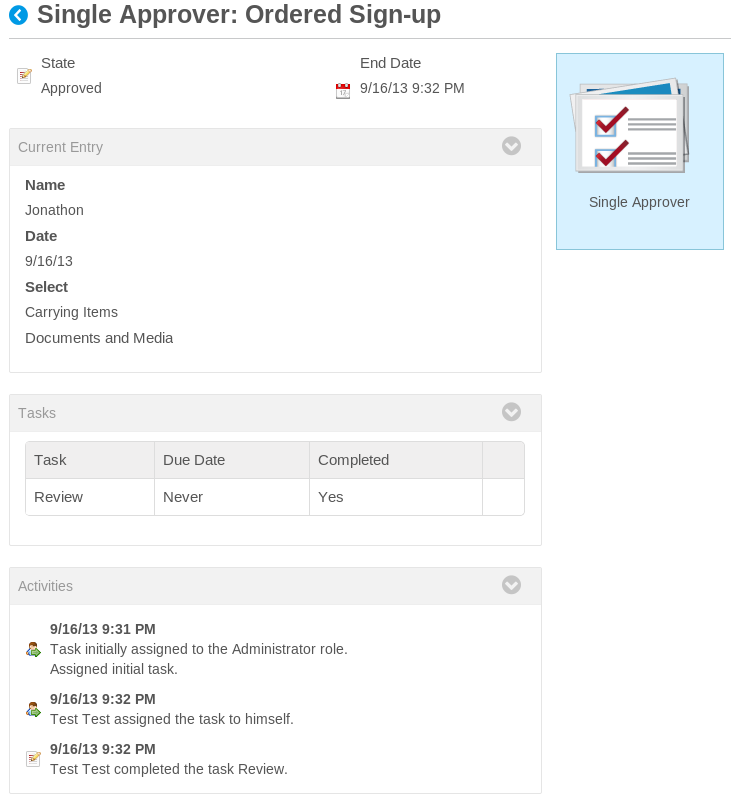Viewport: 731px width, 800px height.
Task: Click icon beside 'assigned the task to himself'
Action: (33, 709)
